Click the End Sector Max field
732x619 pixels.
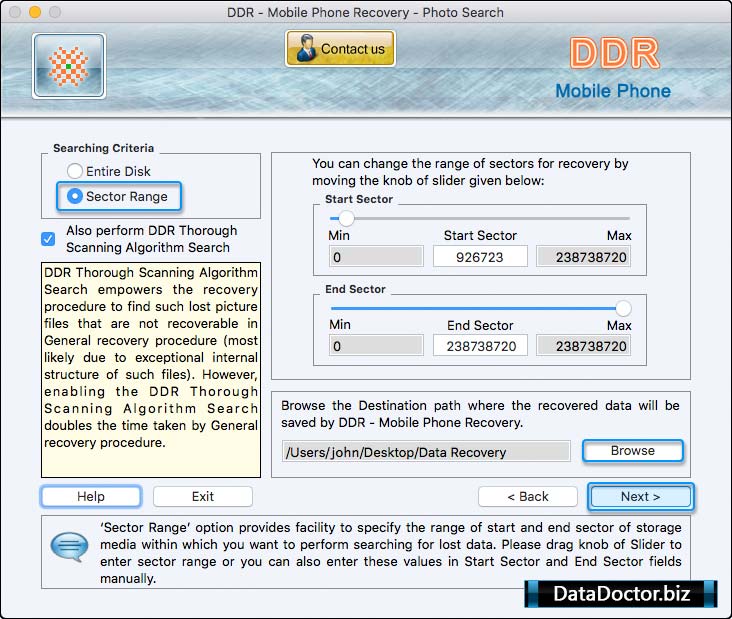coord(584,346)
